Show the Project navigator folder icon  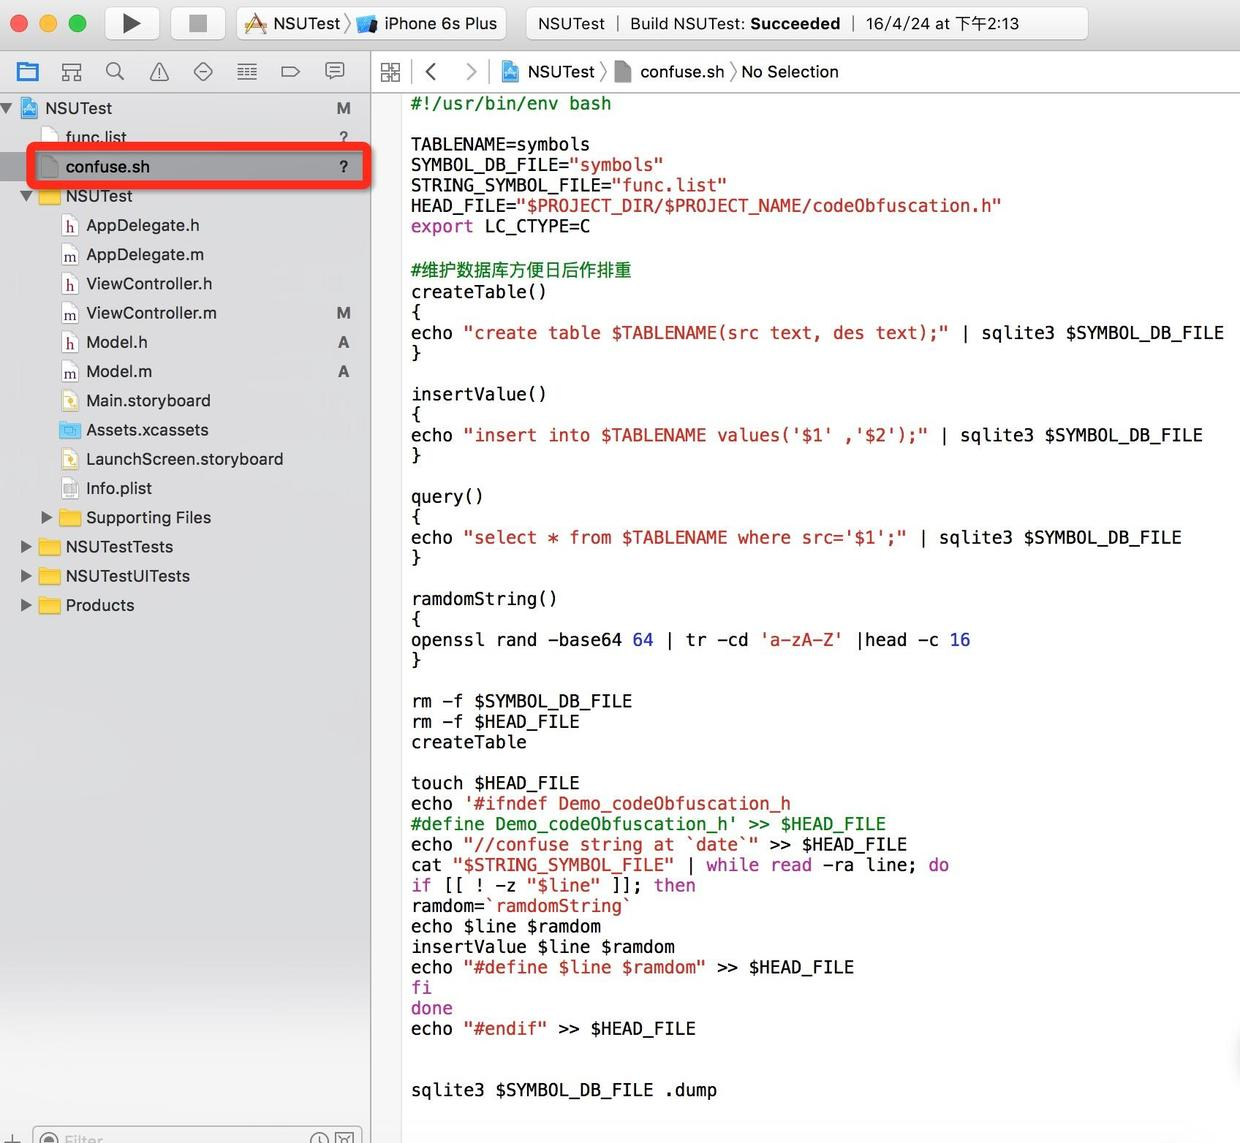coord(28,71)
